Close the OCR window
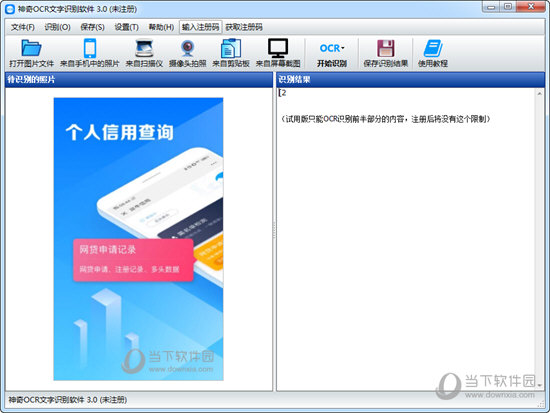The image size is (550, 413). [531, 7]
